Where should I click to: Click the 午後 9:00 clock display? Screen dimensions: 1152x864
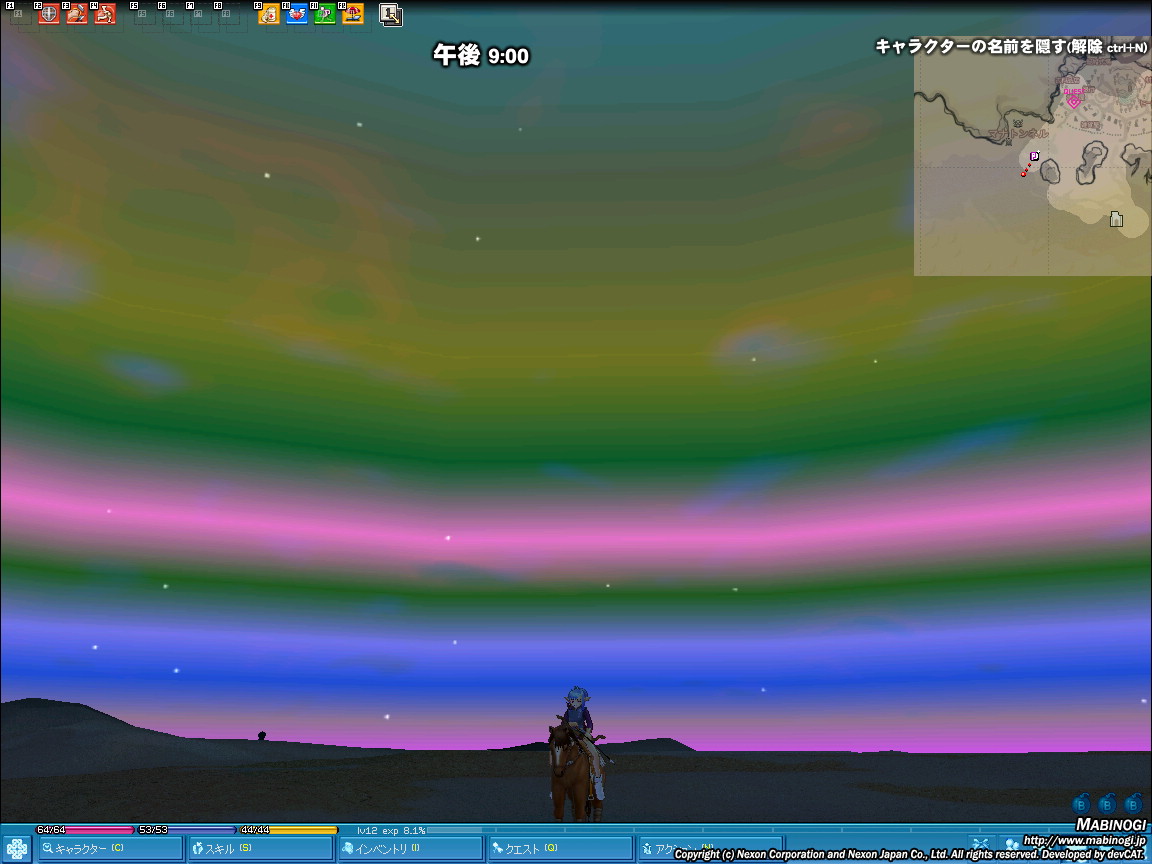tap(481, 56)
